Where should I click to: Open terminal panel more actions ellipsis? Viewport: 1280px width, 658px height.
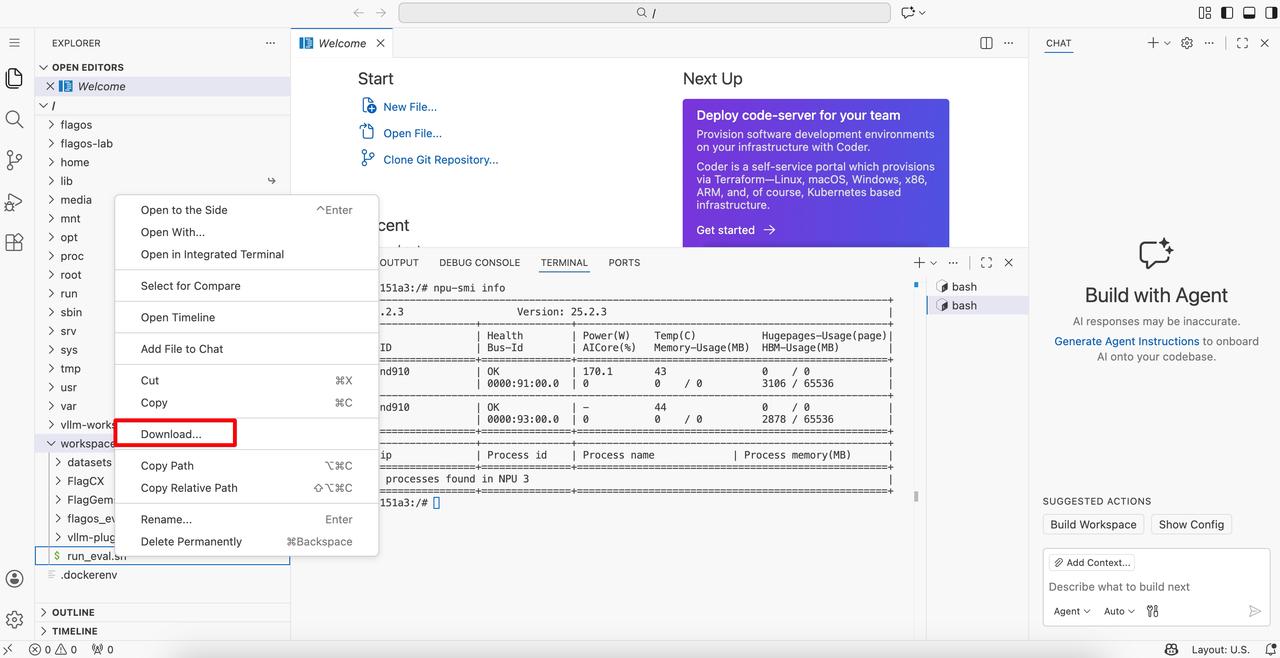click(954, 262)
